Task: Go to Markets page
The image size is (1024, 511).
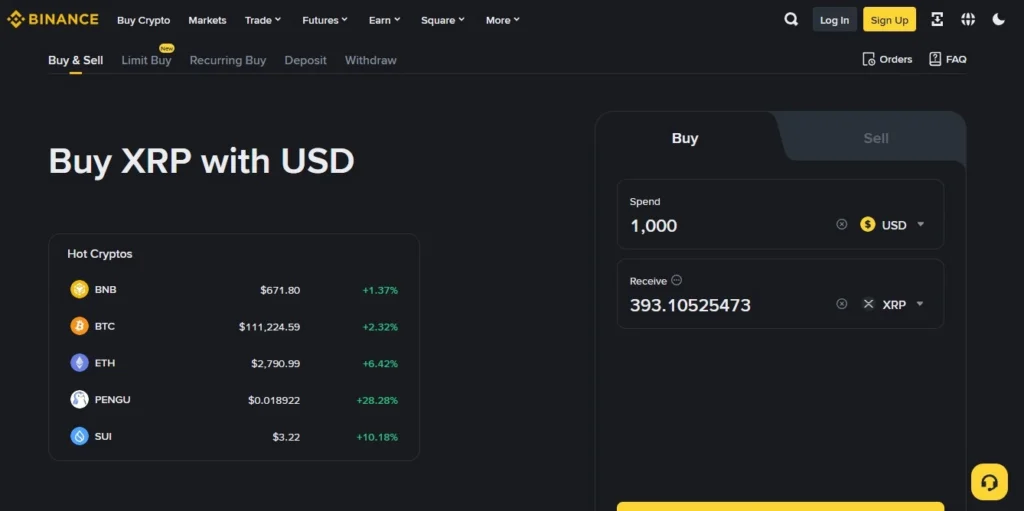Action: pos(207,20)
